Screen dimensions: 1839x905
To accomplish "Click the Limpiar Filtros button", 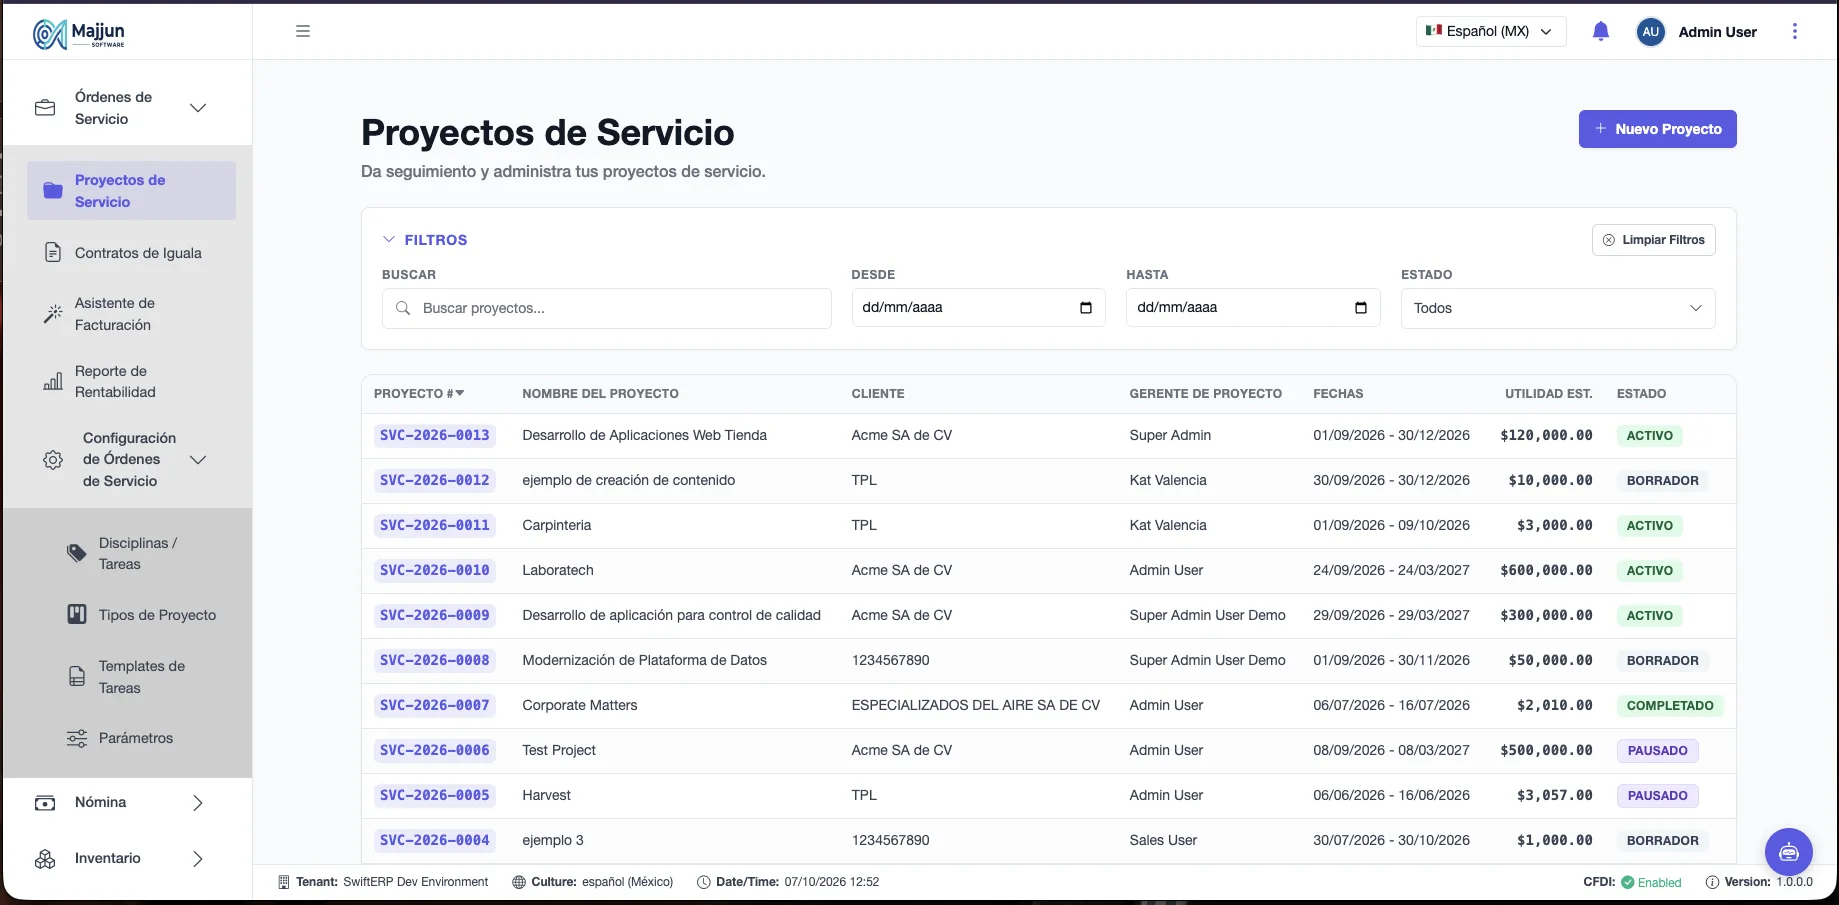I will (x=1653, y=240).
